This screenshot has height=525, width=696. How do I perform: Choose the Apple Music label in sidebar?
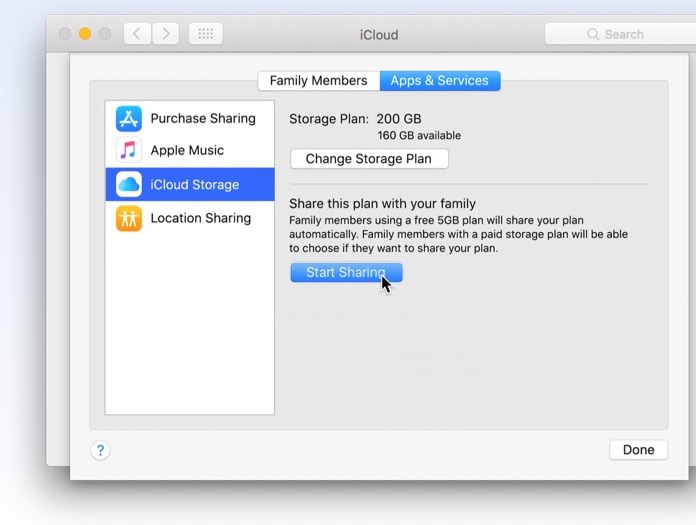coord(187,151)
